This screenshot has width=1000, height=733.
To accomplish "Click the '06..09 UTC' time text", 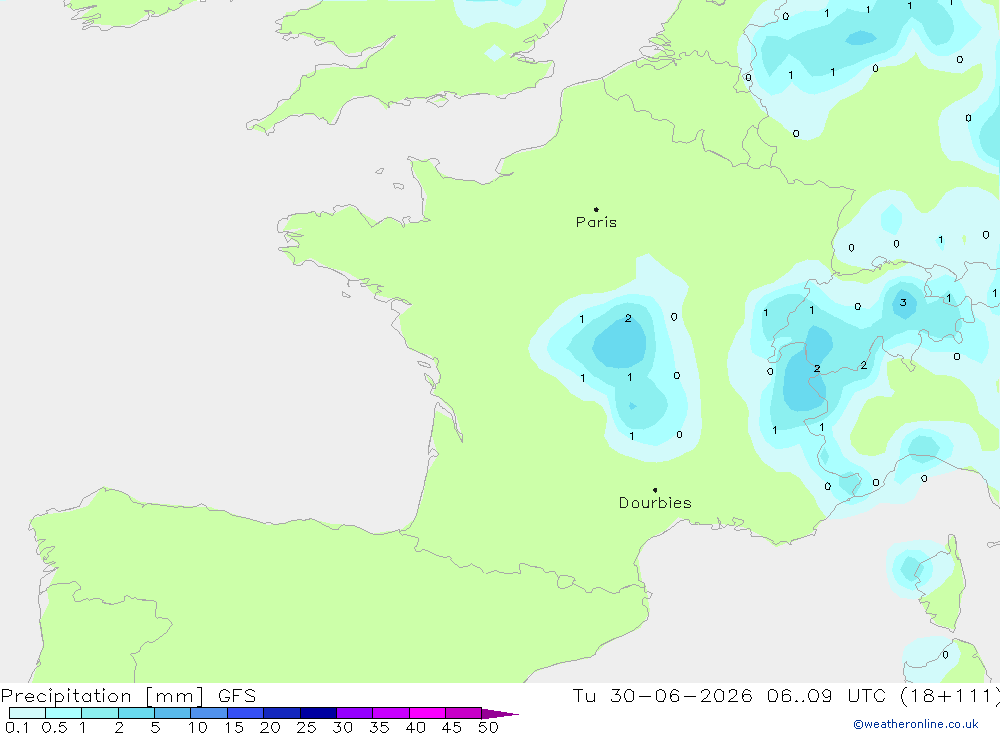I will click(825, 696).
